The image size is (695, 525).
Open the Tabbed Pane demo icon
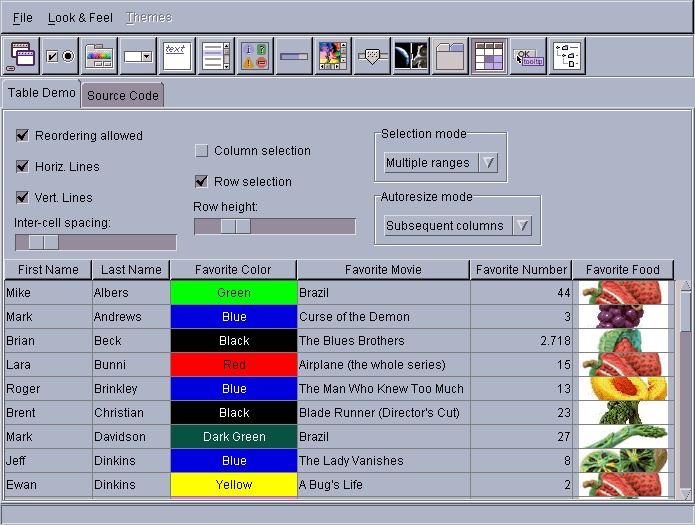point(450,56)
